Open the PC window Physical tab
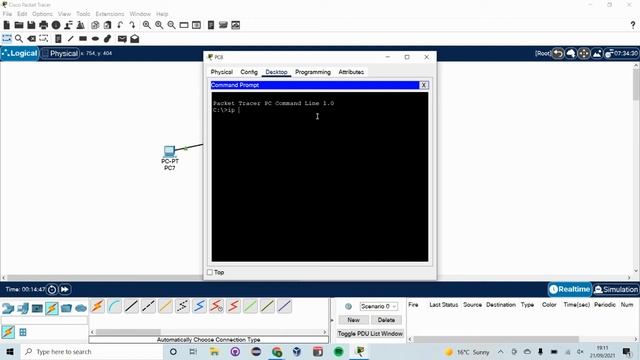 coord(222,72)
